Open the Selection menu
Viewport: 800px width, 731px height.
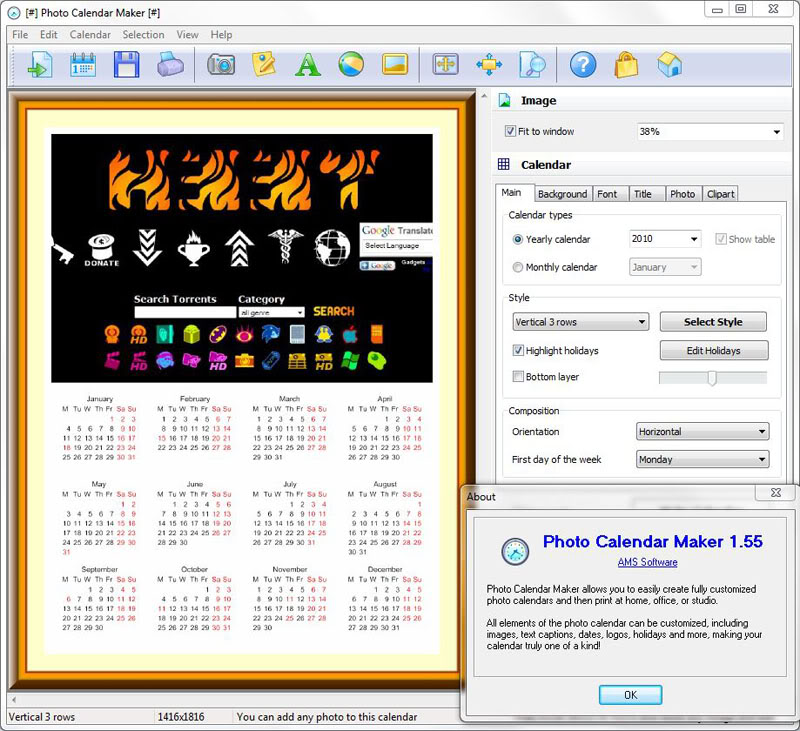point(143,35)
